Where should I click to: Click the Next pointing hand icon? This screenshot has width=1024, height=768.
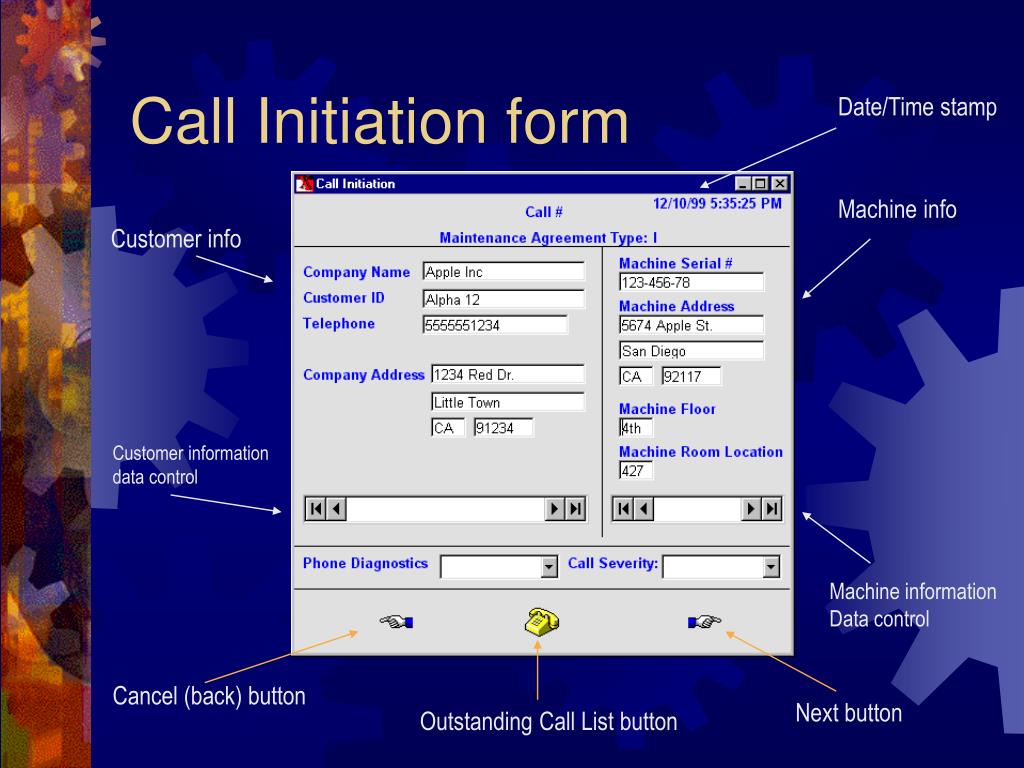click(x=704, y=621)
